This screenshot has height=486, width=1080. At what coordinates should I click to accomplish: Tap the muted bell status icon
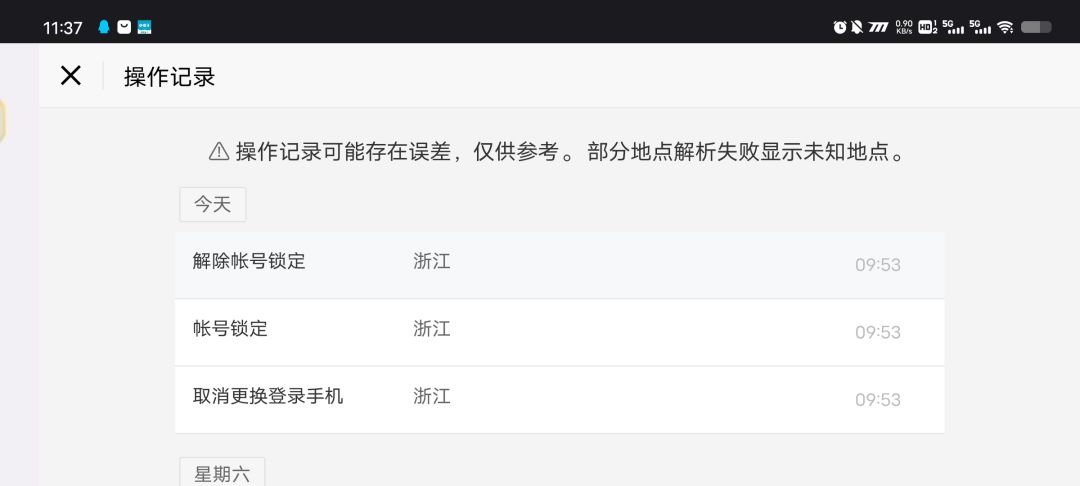[x=857, y=27]
